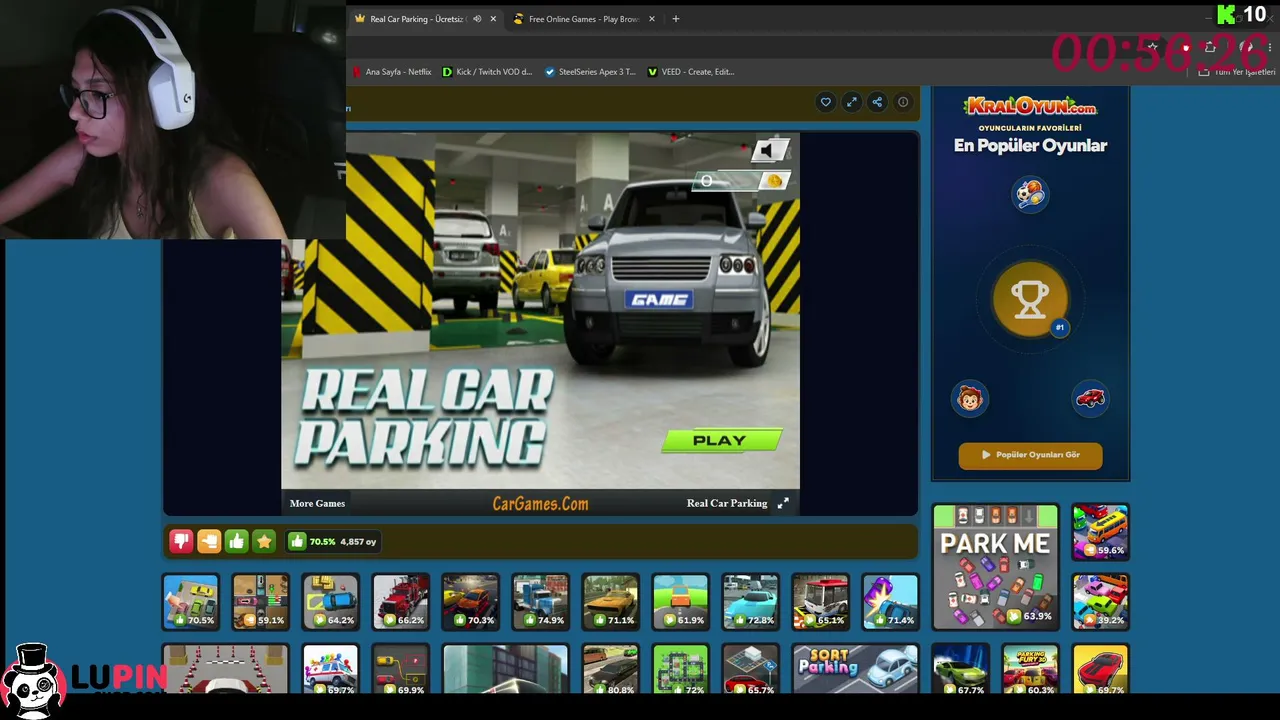This screenshot has width=1280, height=720.
Task: Toggle fullscreen beside Real Car Parking label
Action: 783,503
